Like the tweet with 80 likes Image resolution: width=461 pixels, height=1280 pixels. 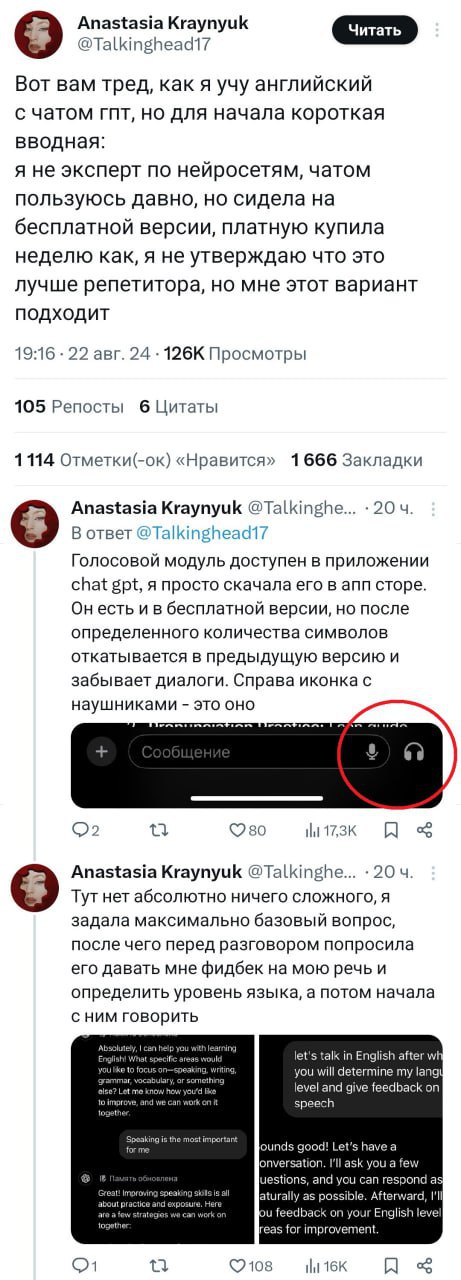tap(247, 829)
